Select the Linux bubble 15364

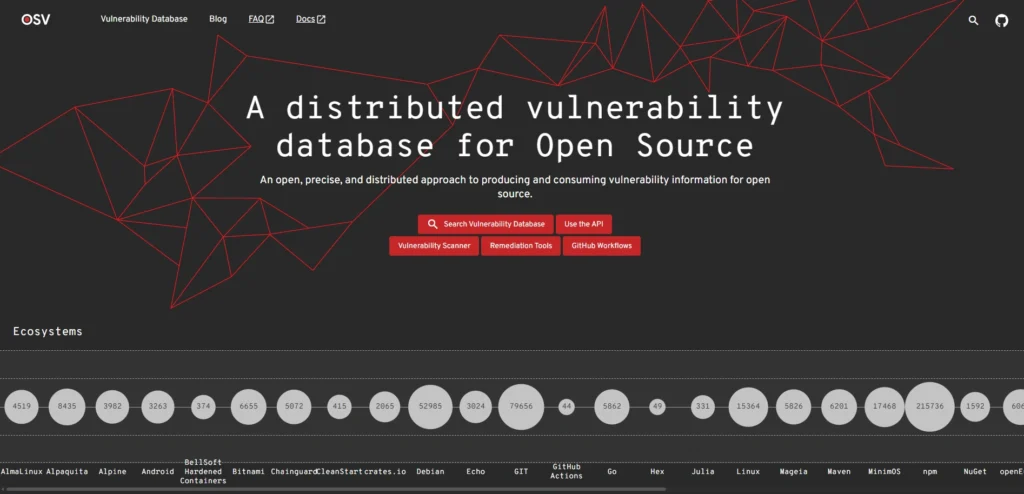748,406
